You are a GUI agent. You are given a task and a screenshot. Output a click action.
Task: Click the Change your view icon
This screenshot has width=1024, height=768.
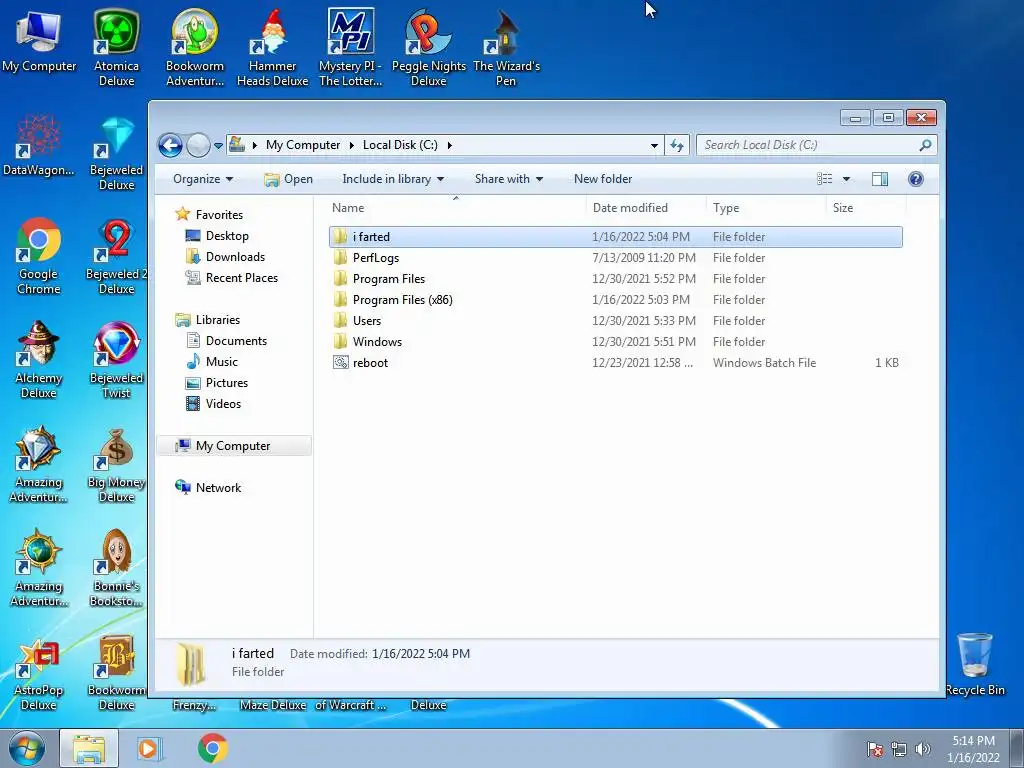click(825, 179)
